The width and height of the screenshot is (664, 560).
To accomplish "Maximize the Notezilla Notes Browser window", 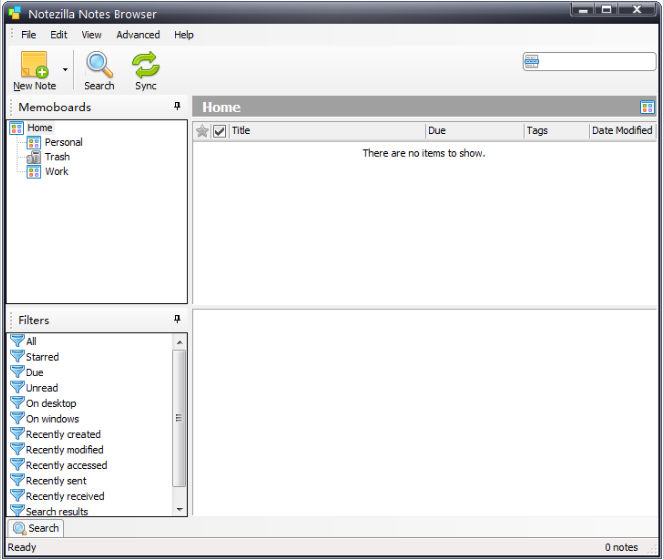I will click(606, 9).
